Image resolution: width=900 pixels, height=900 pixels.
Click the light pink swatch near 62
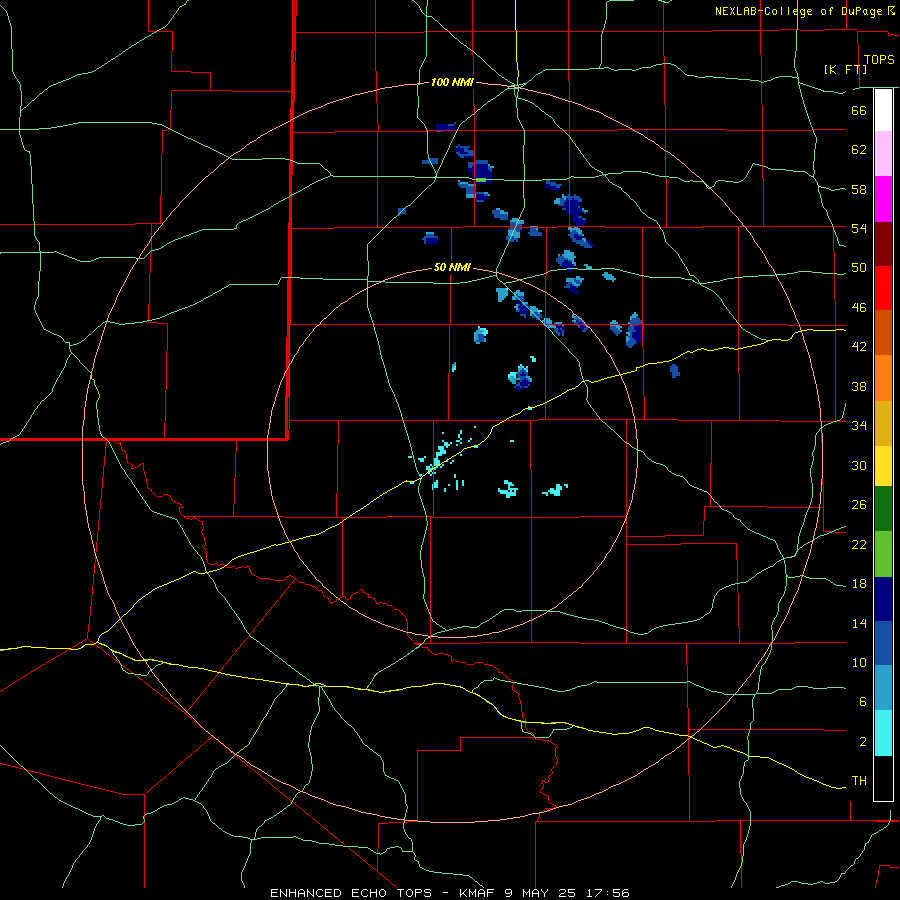coord(883,154)
